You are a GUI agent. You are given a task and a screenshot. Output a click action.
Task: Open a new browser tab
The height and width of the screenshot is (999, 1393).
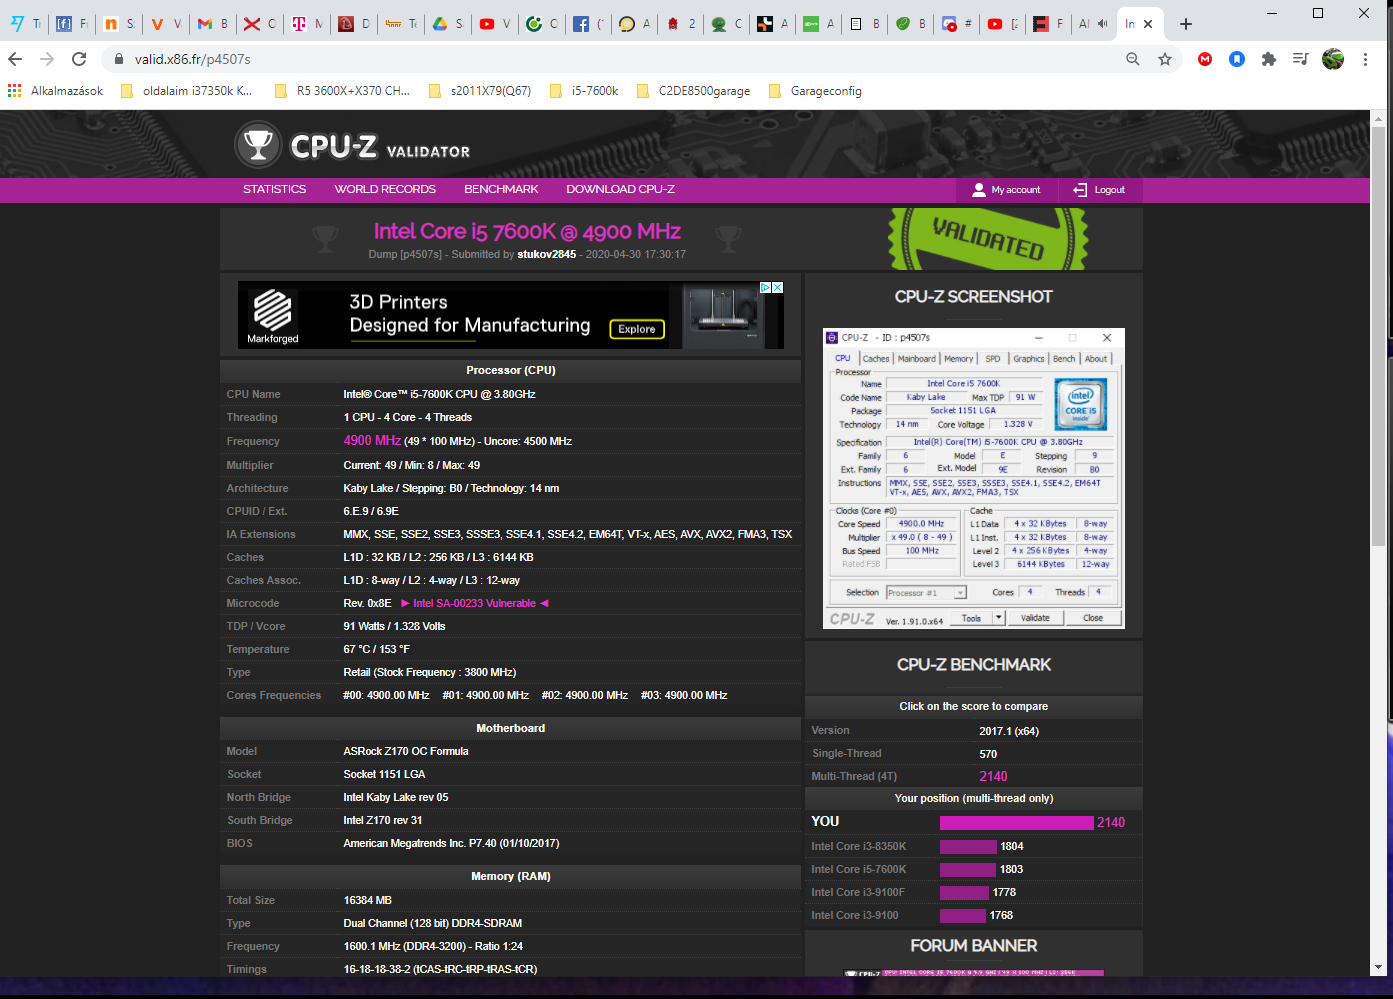point(1186,24)
